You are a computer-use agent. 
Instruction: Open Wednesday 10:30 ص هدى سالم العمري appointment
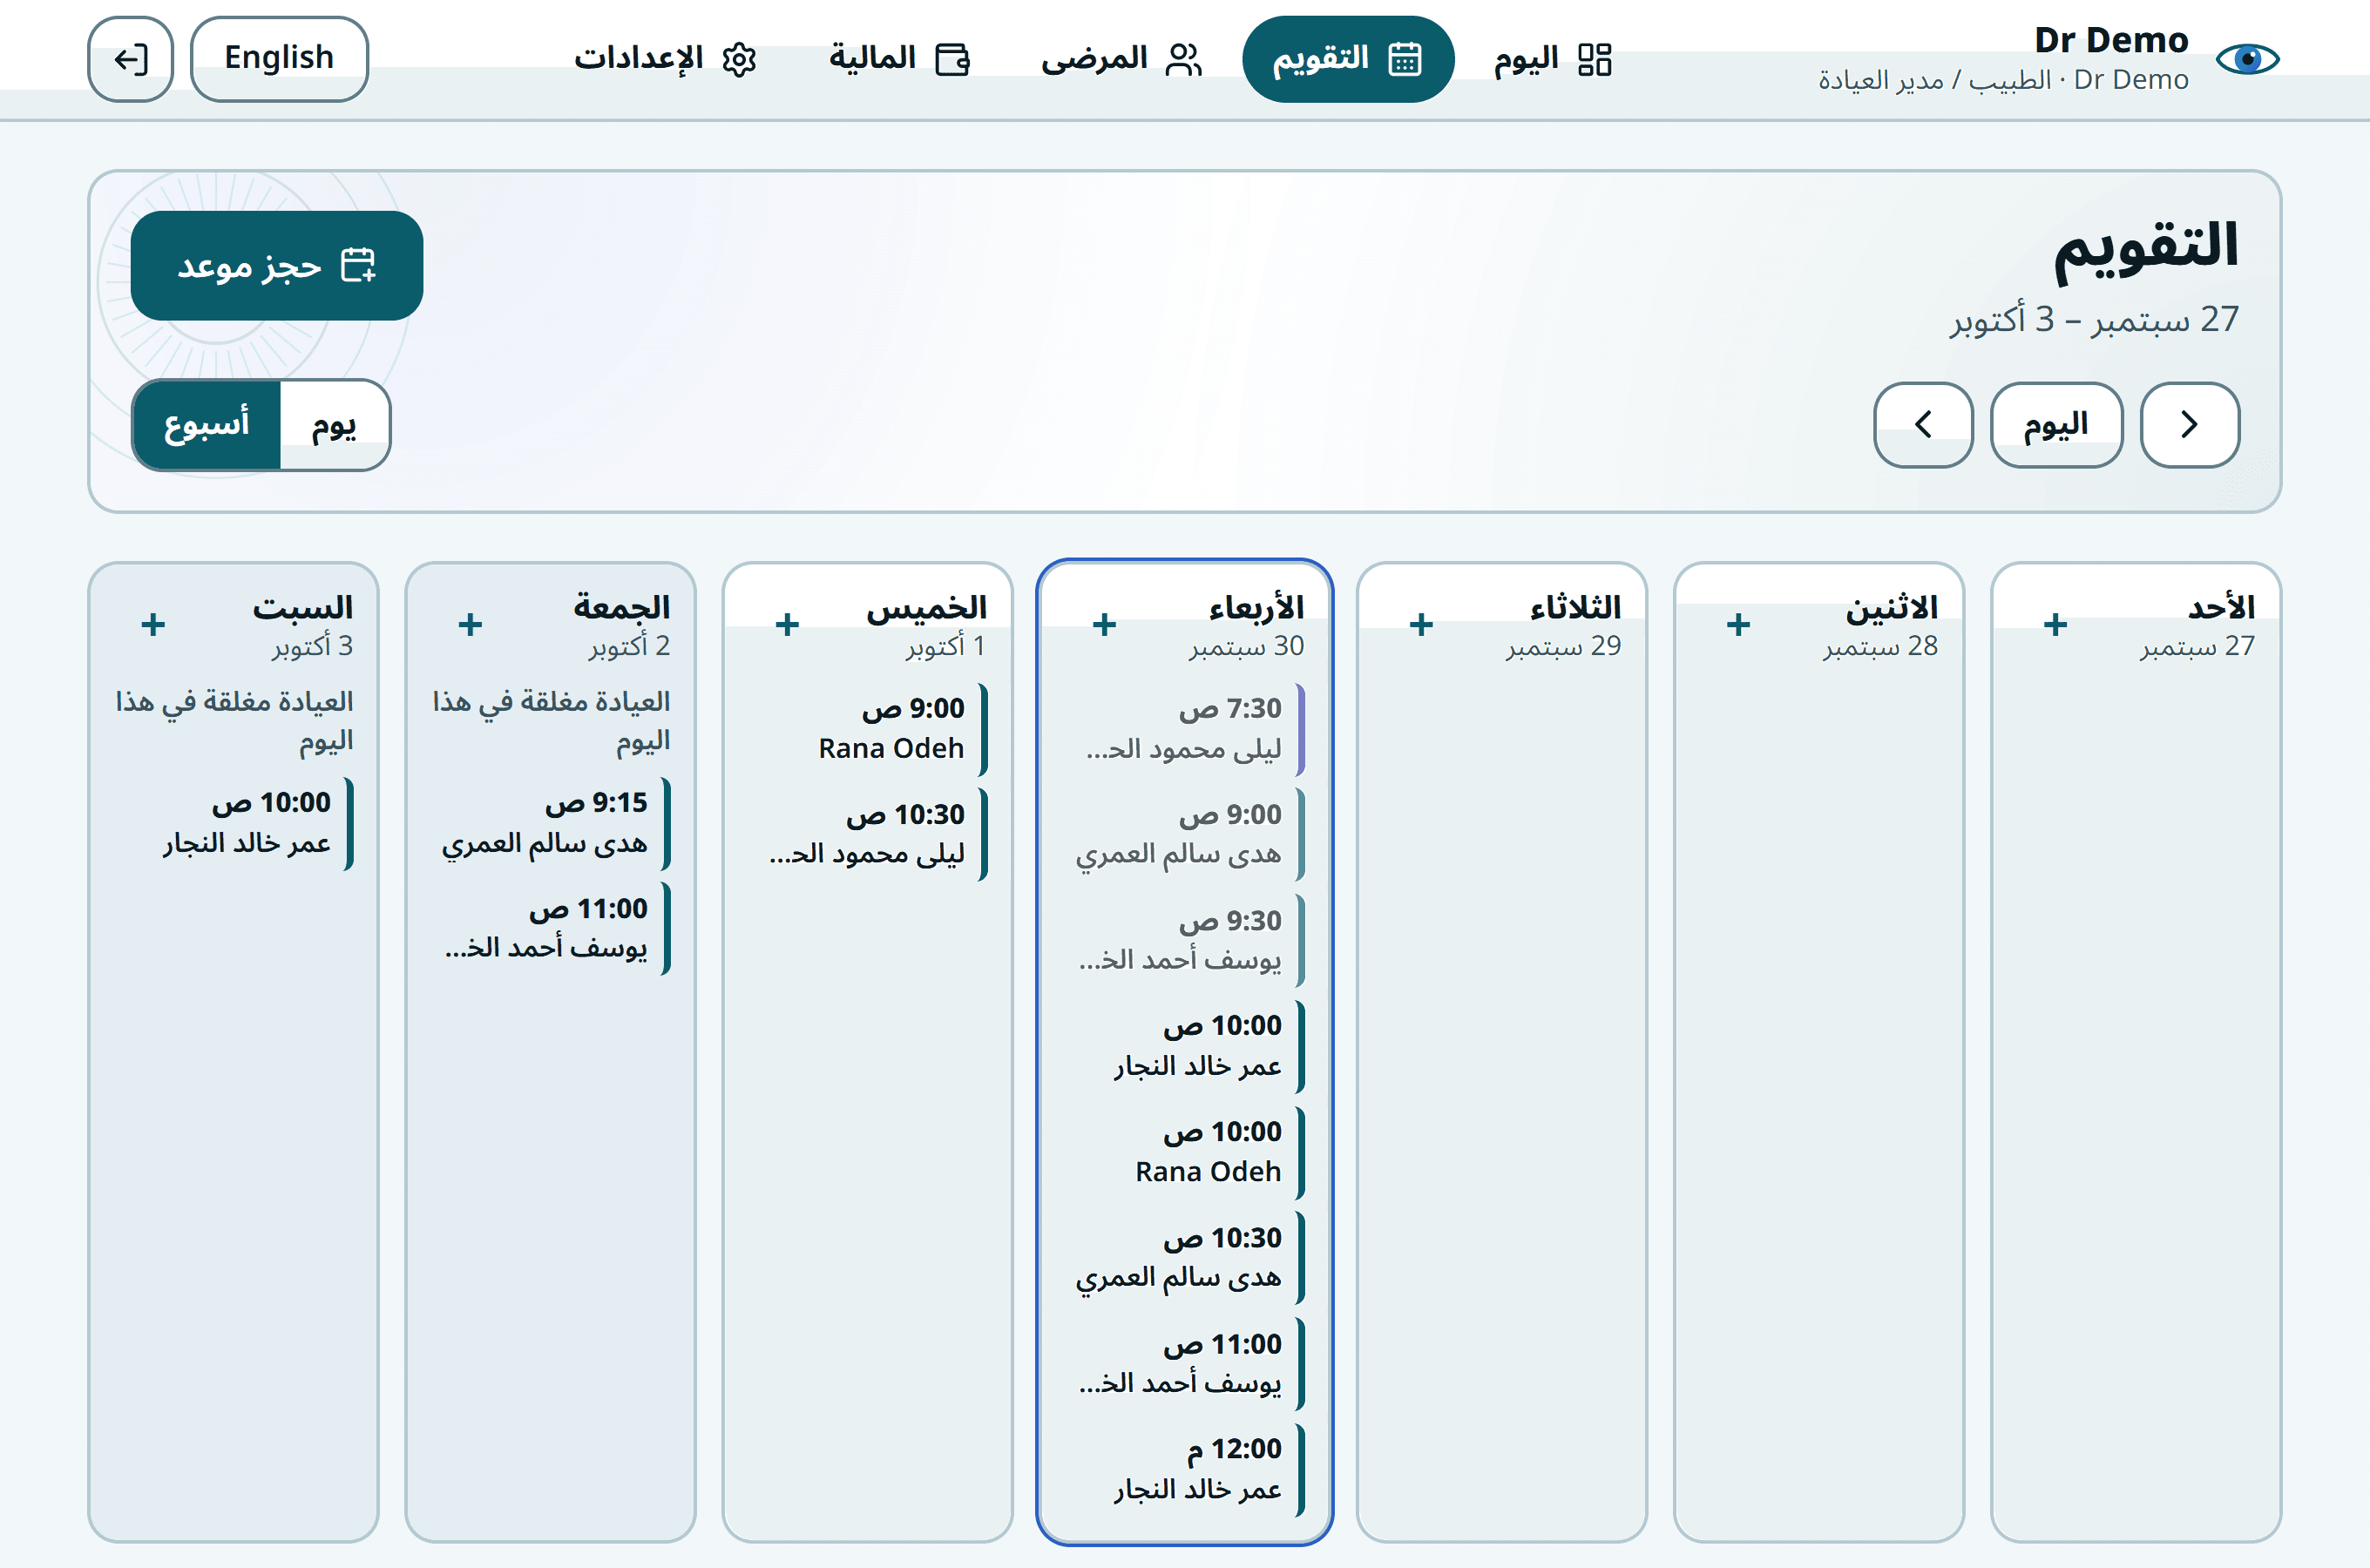point(1185,1257)
